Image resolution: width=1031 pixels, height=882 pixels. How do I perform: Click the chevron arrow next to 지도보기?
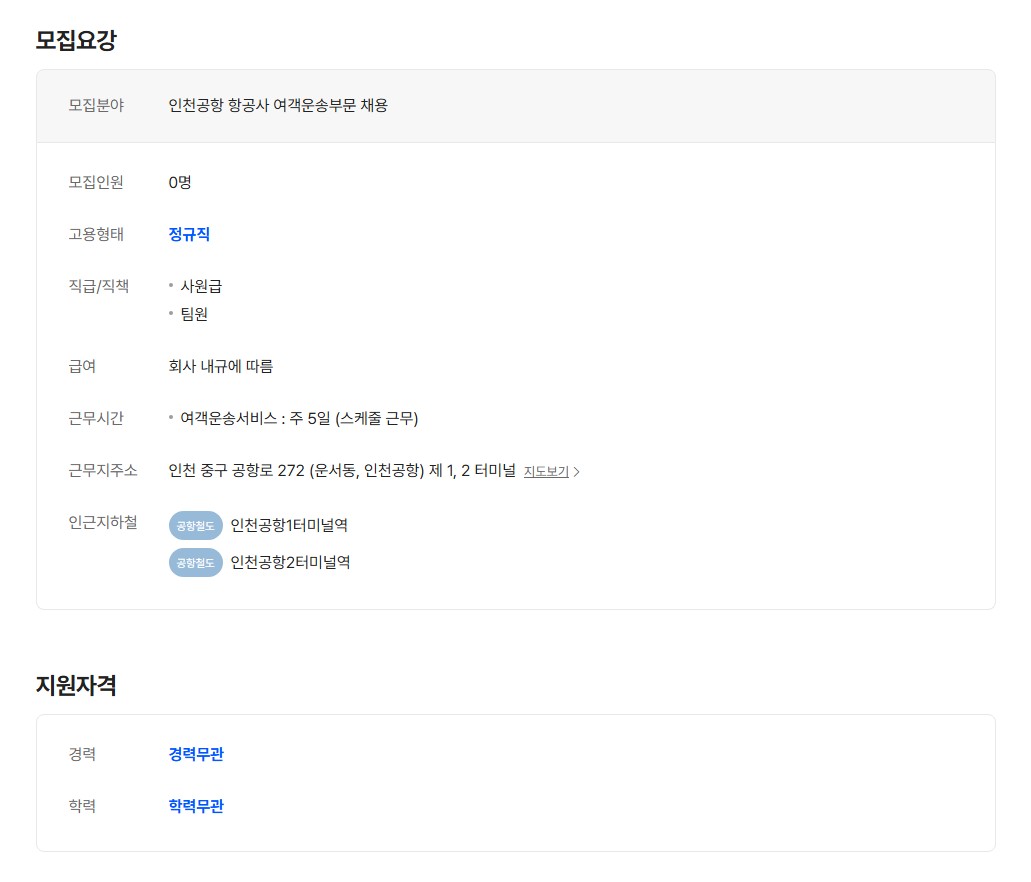tap(577, 472)
